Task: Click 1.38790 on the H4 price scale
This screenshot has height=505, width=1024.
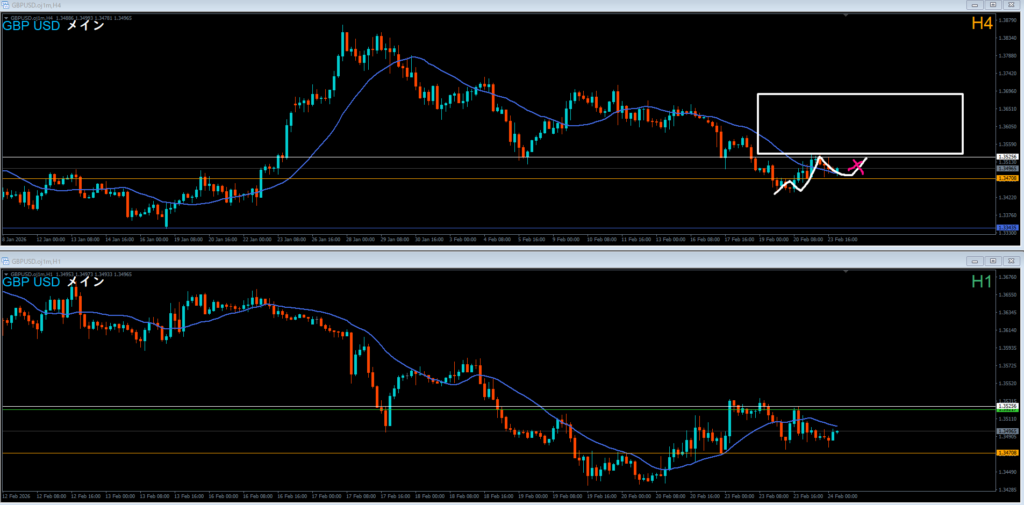Action: [1006, 21]
